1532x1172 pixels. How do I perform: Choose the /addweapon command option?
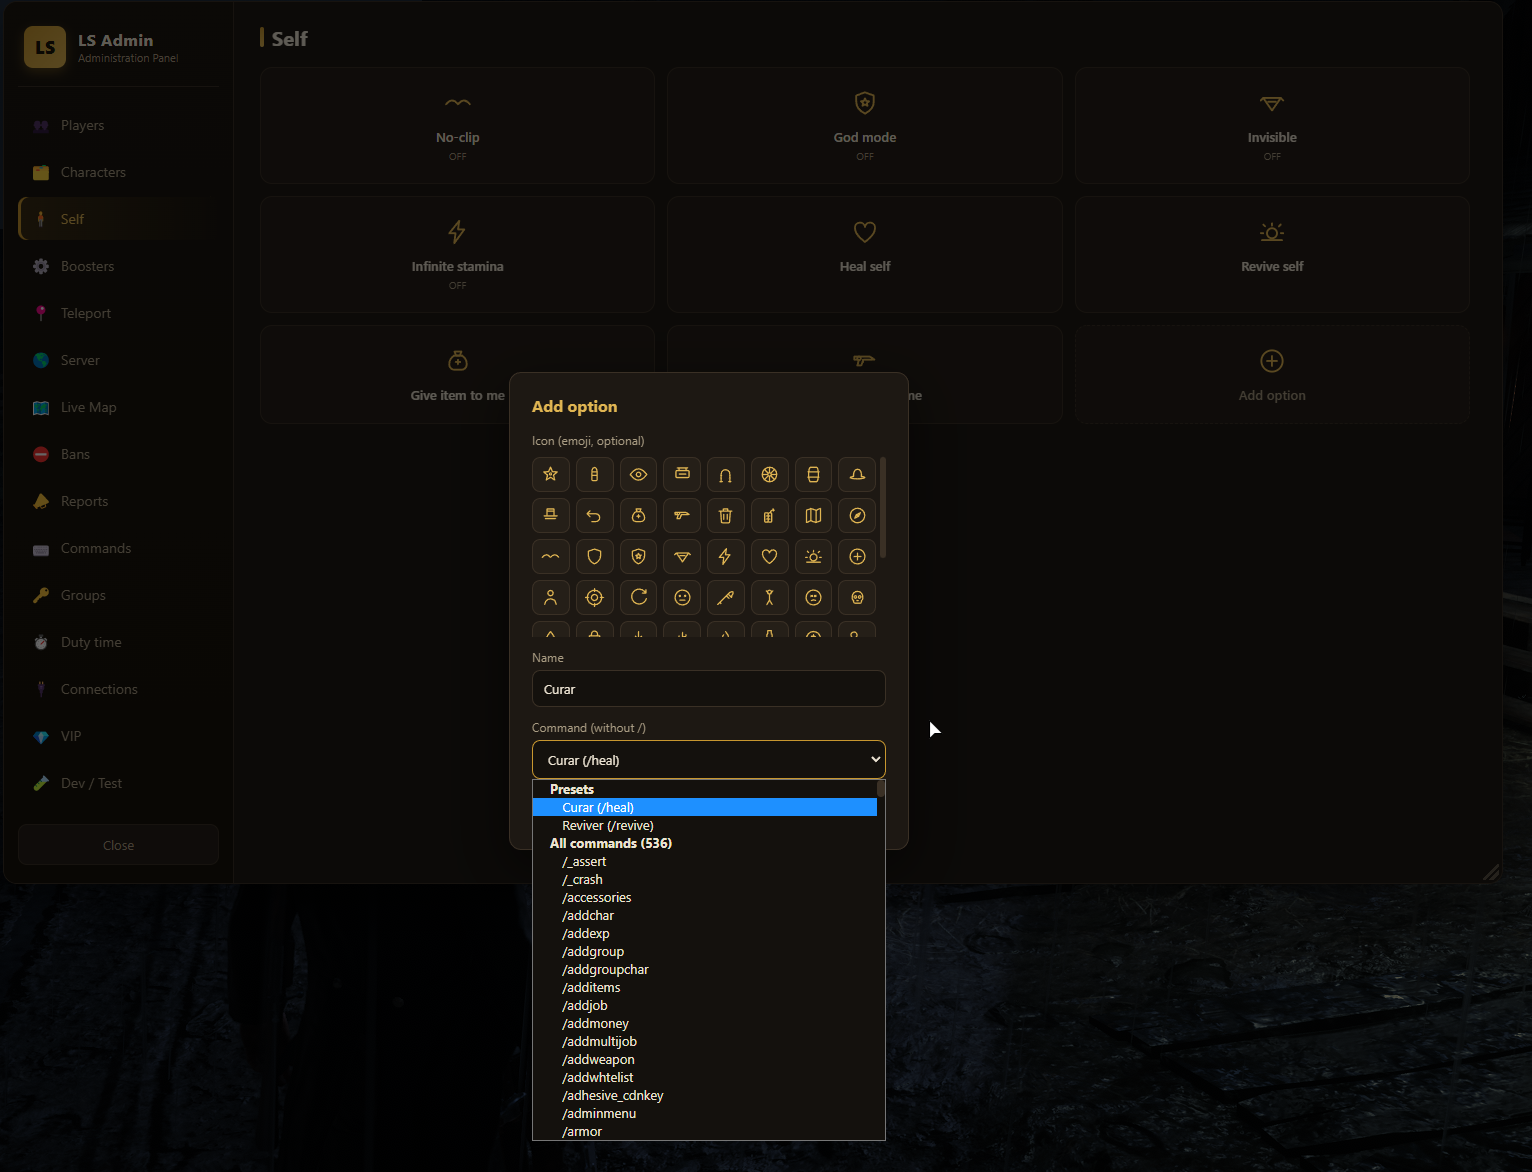point(705,1060)
